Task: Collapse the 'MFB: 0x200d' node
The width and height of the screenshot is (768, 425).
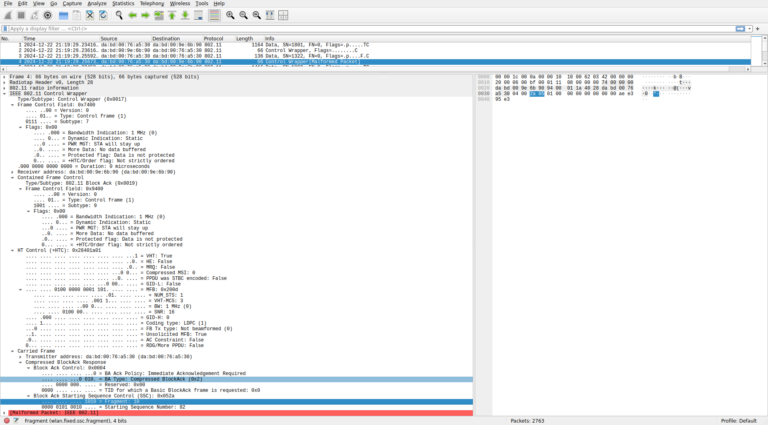Action: click(x=21, y=289)
